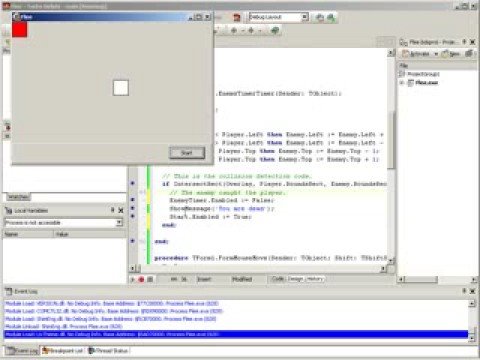Image resolution: width=480 pixels, height=360 pixels.
Task: Click the Insert mode indicator in the editor status bar
Action: pyautogui.click(x=204, y=279)
